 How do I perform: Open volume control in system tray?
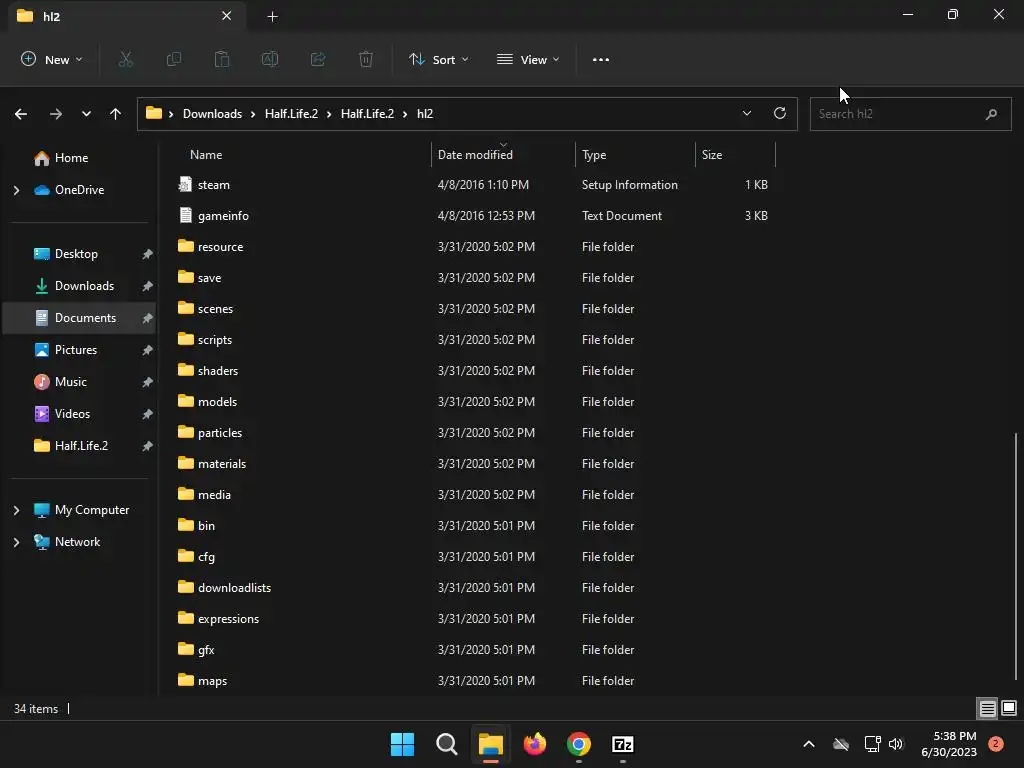click(896, 744)
